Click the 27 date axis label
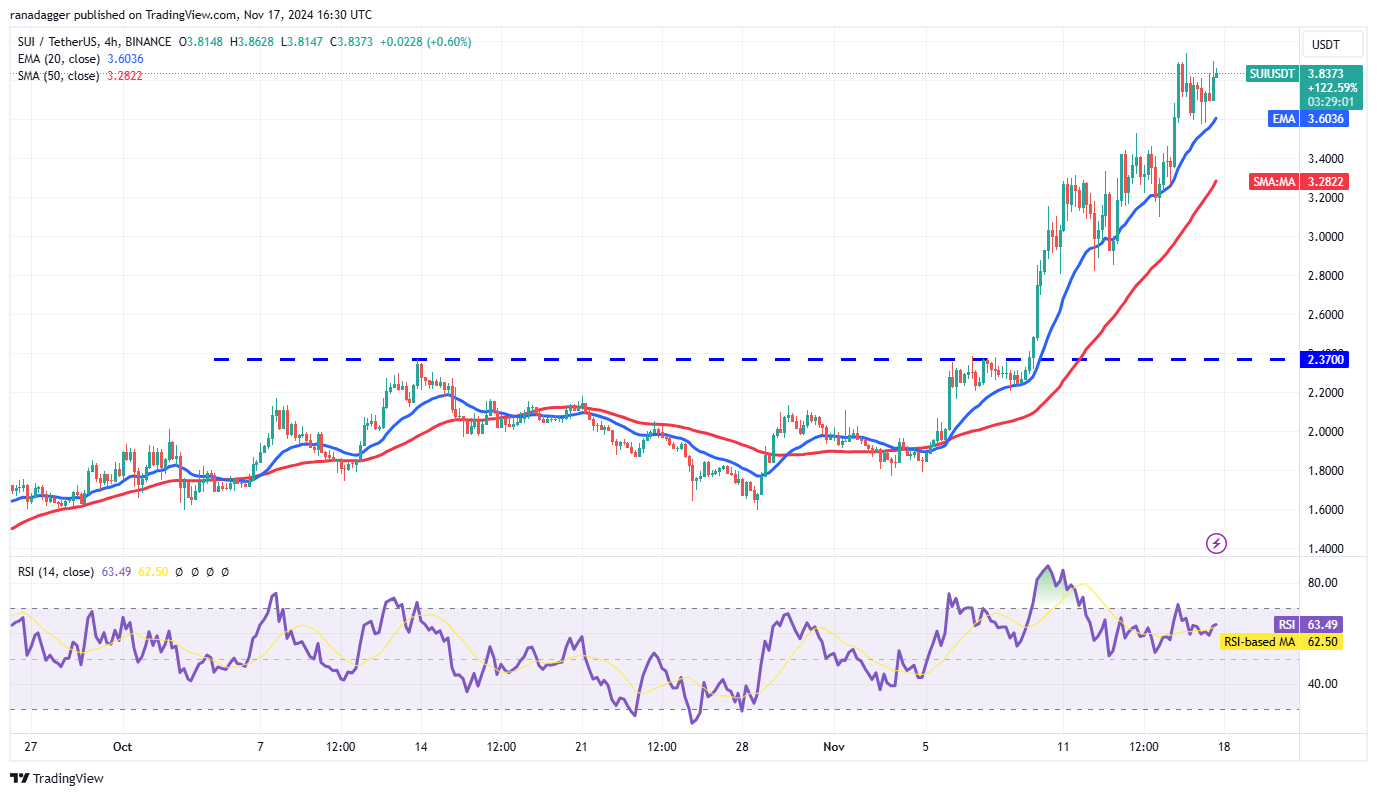1377x796 pixels. (x=31, y=747)
